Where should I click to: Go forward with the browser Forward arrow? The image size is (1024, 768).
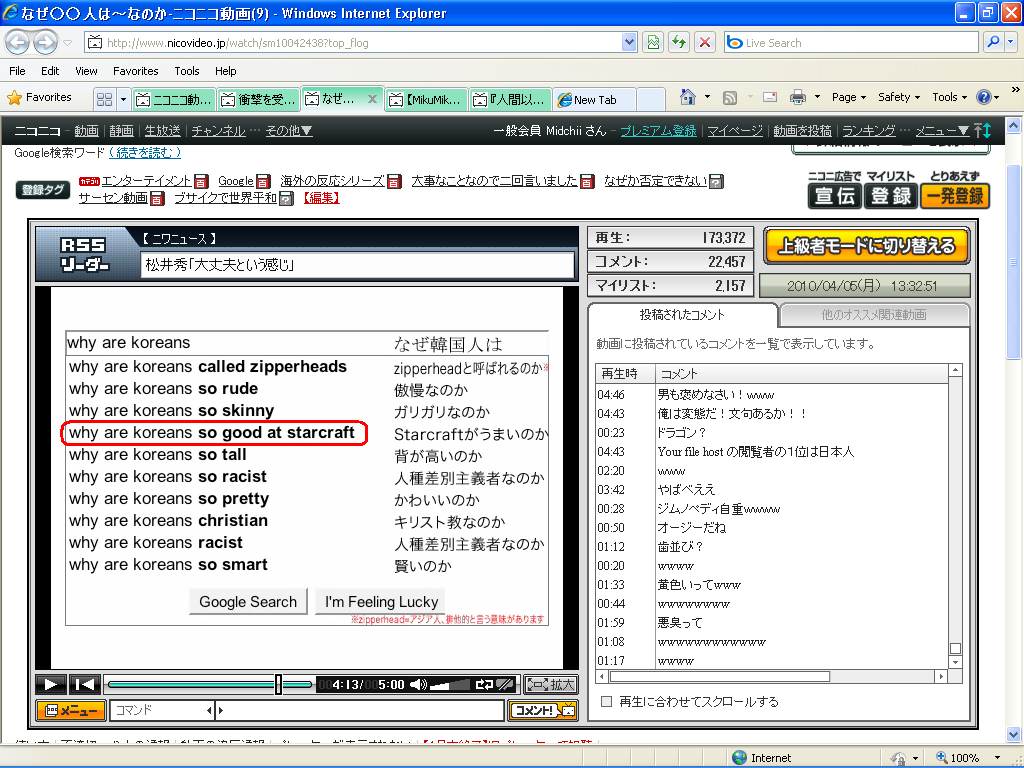(44, 43)
